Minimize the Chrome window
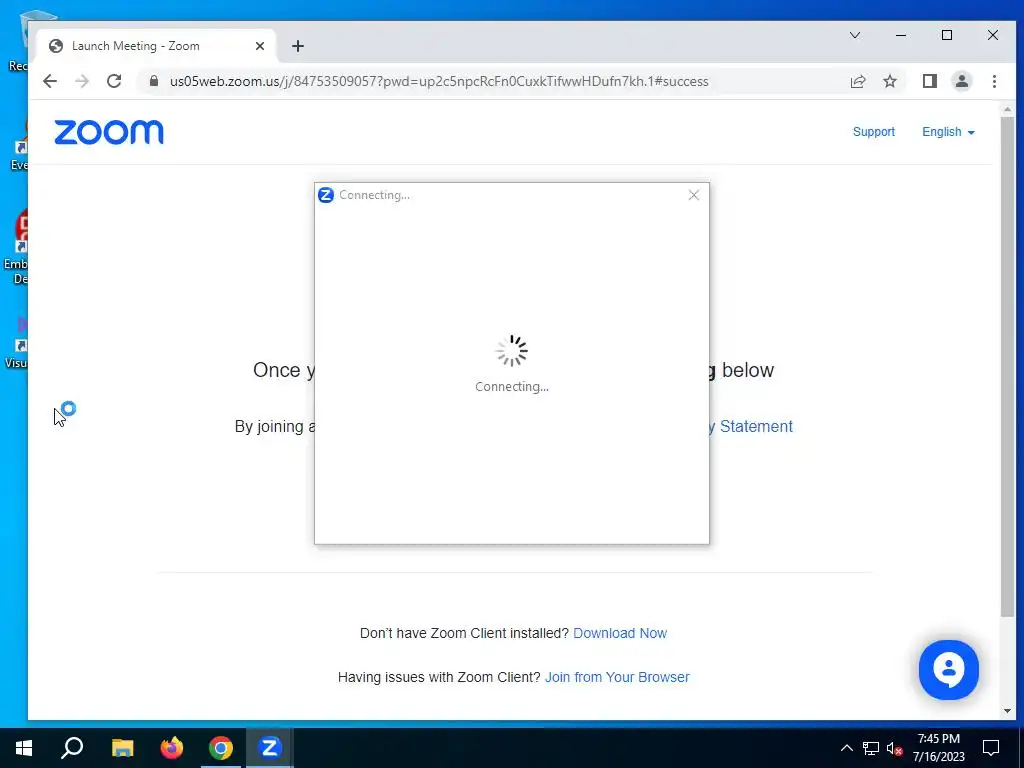Image resolution: width=1024 pixels, height=768 pixels. click(x=901, y=35)
